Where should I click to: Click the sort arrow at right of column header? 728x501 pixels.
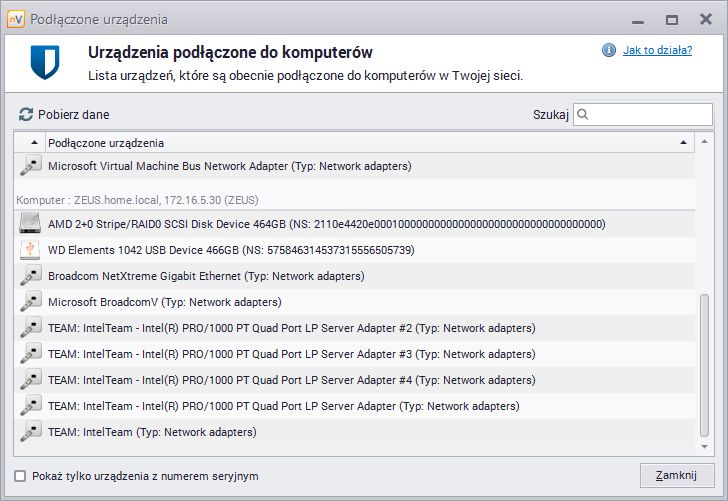coord(683,143)
